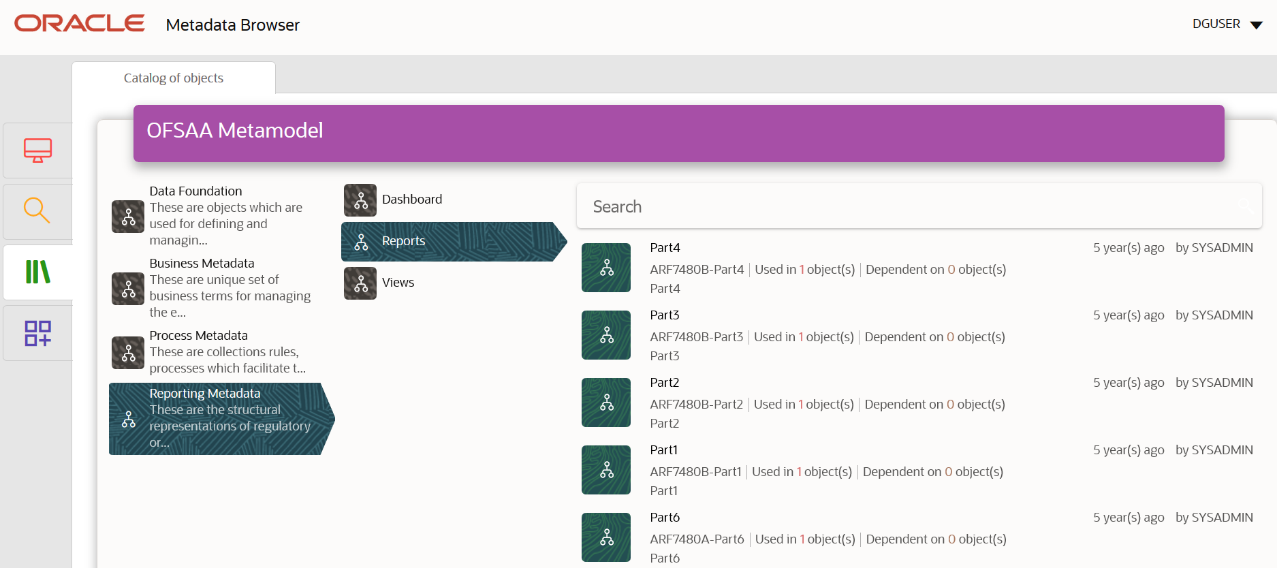Click the Metadata Browser title text
Viewport: 1277px width, 568px height.
tap(233, 24)
